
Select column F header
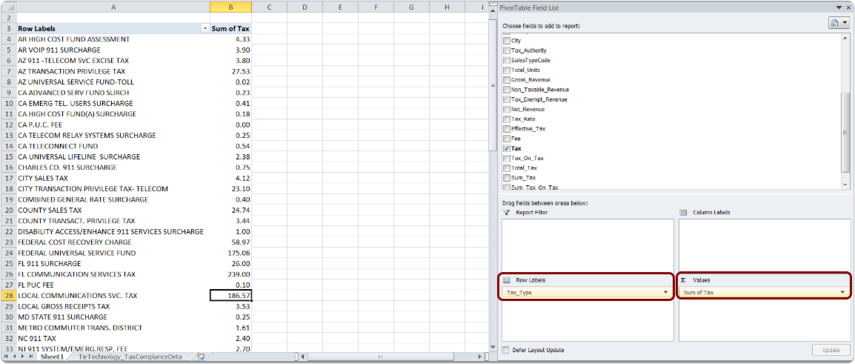tap(376, 7)
